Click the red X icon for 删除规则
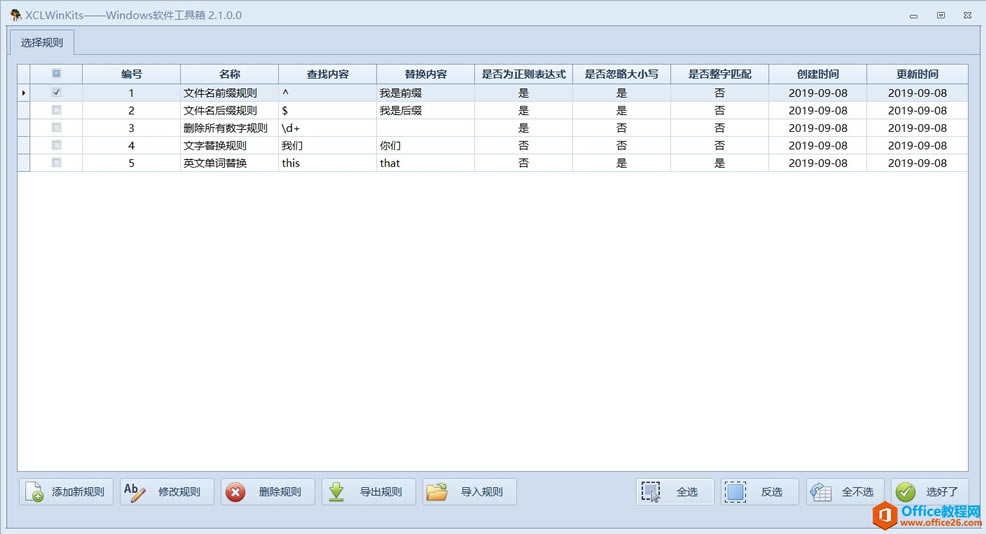Viewport: 986px width, 534px height. [x=236, y=492]
